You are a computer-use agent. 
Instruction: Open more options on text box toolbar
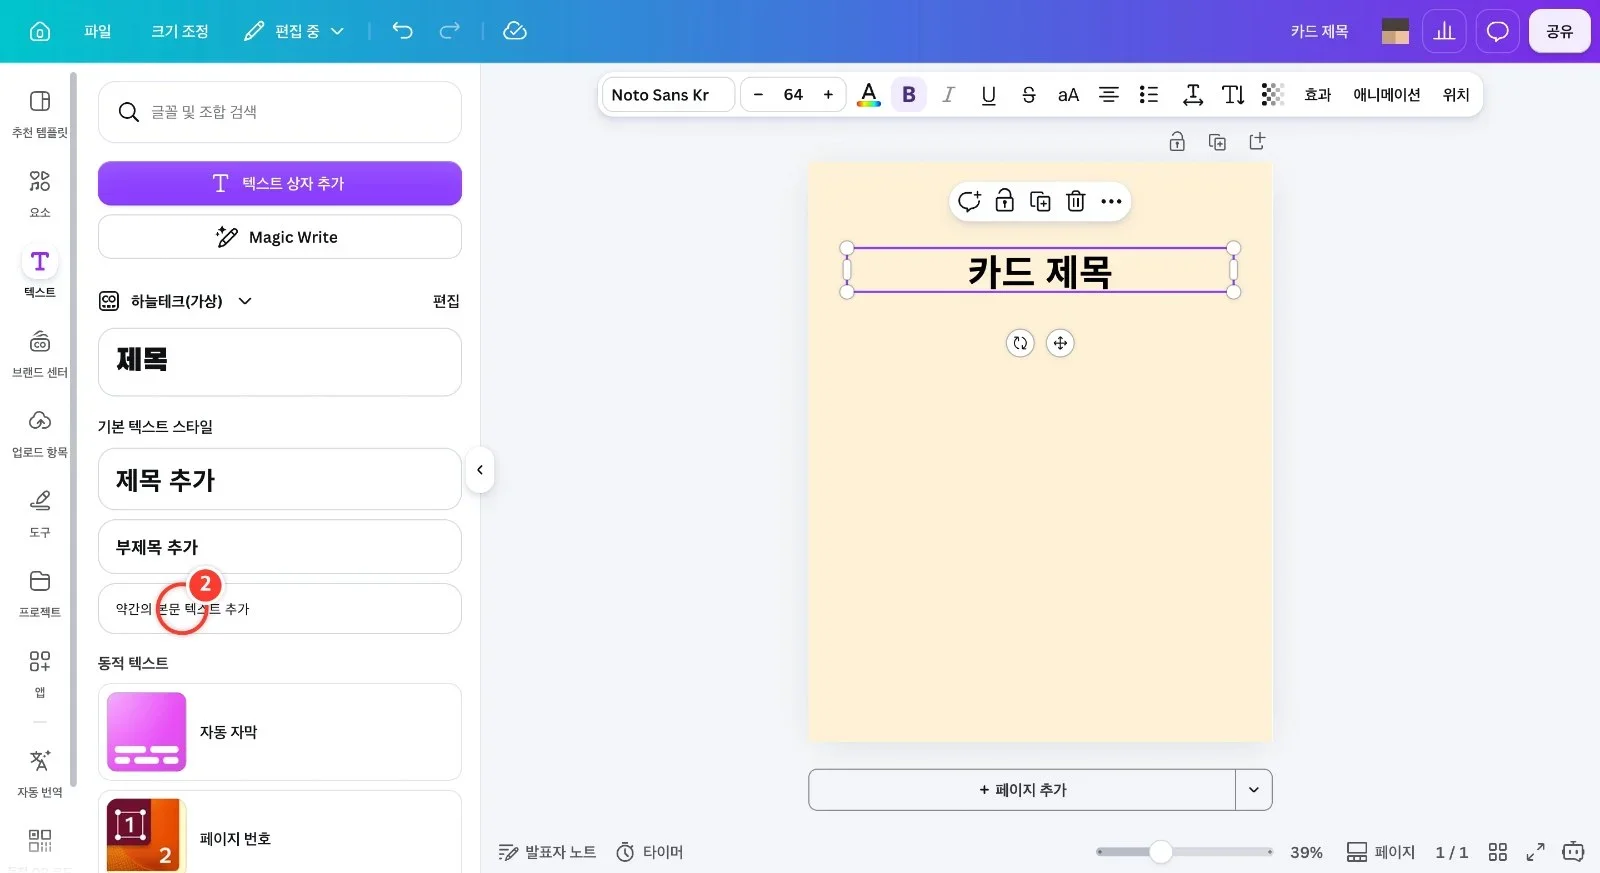[x=1111, y=201]
